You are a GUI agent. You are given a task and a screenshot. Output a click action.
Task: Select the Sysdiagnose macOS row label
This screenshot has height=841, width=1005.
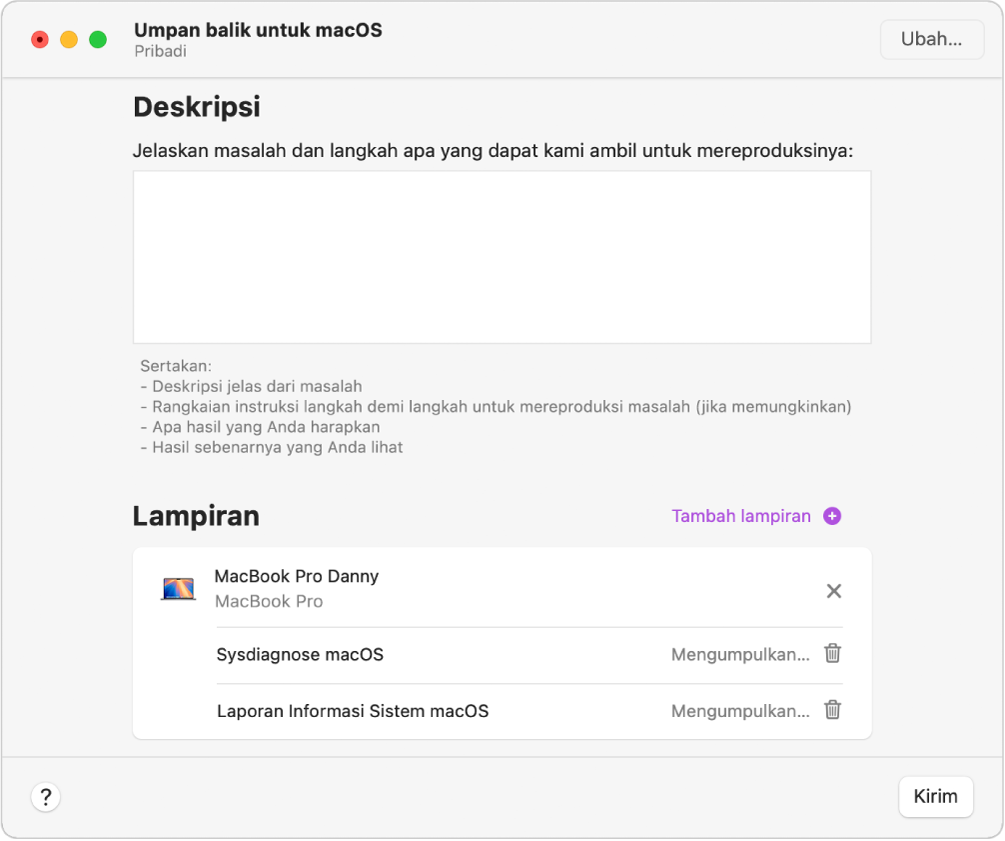pyautogui.click(x=300, y=654)
